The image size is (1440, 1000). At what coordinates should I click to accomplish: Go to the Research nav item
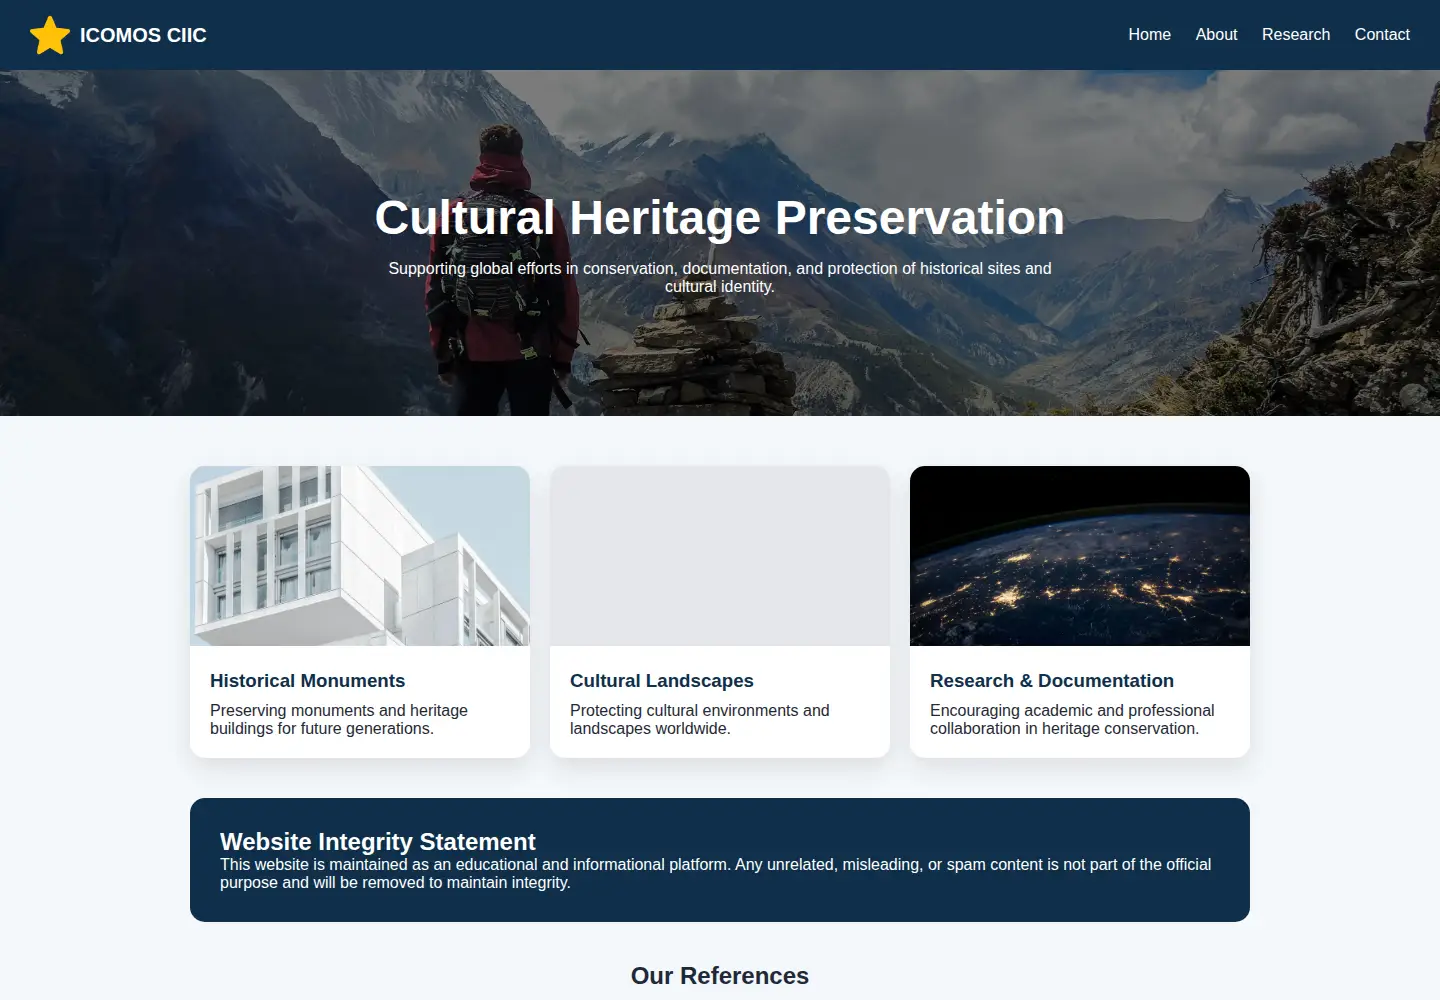coord(1296,34)
